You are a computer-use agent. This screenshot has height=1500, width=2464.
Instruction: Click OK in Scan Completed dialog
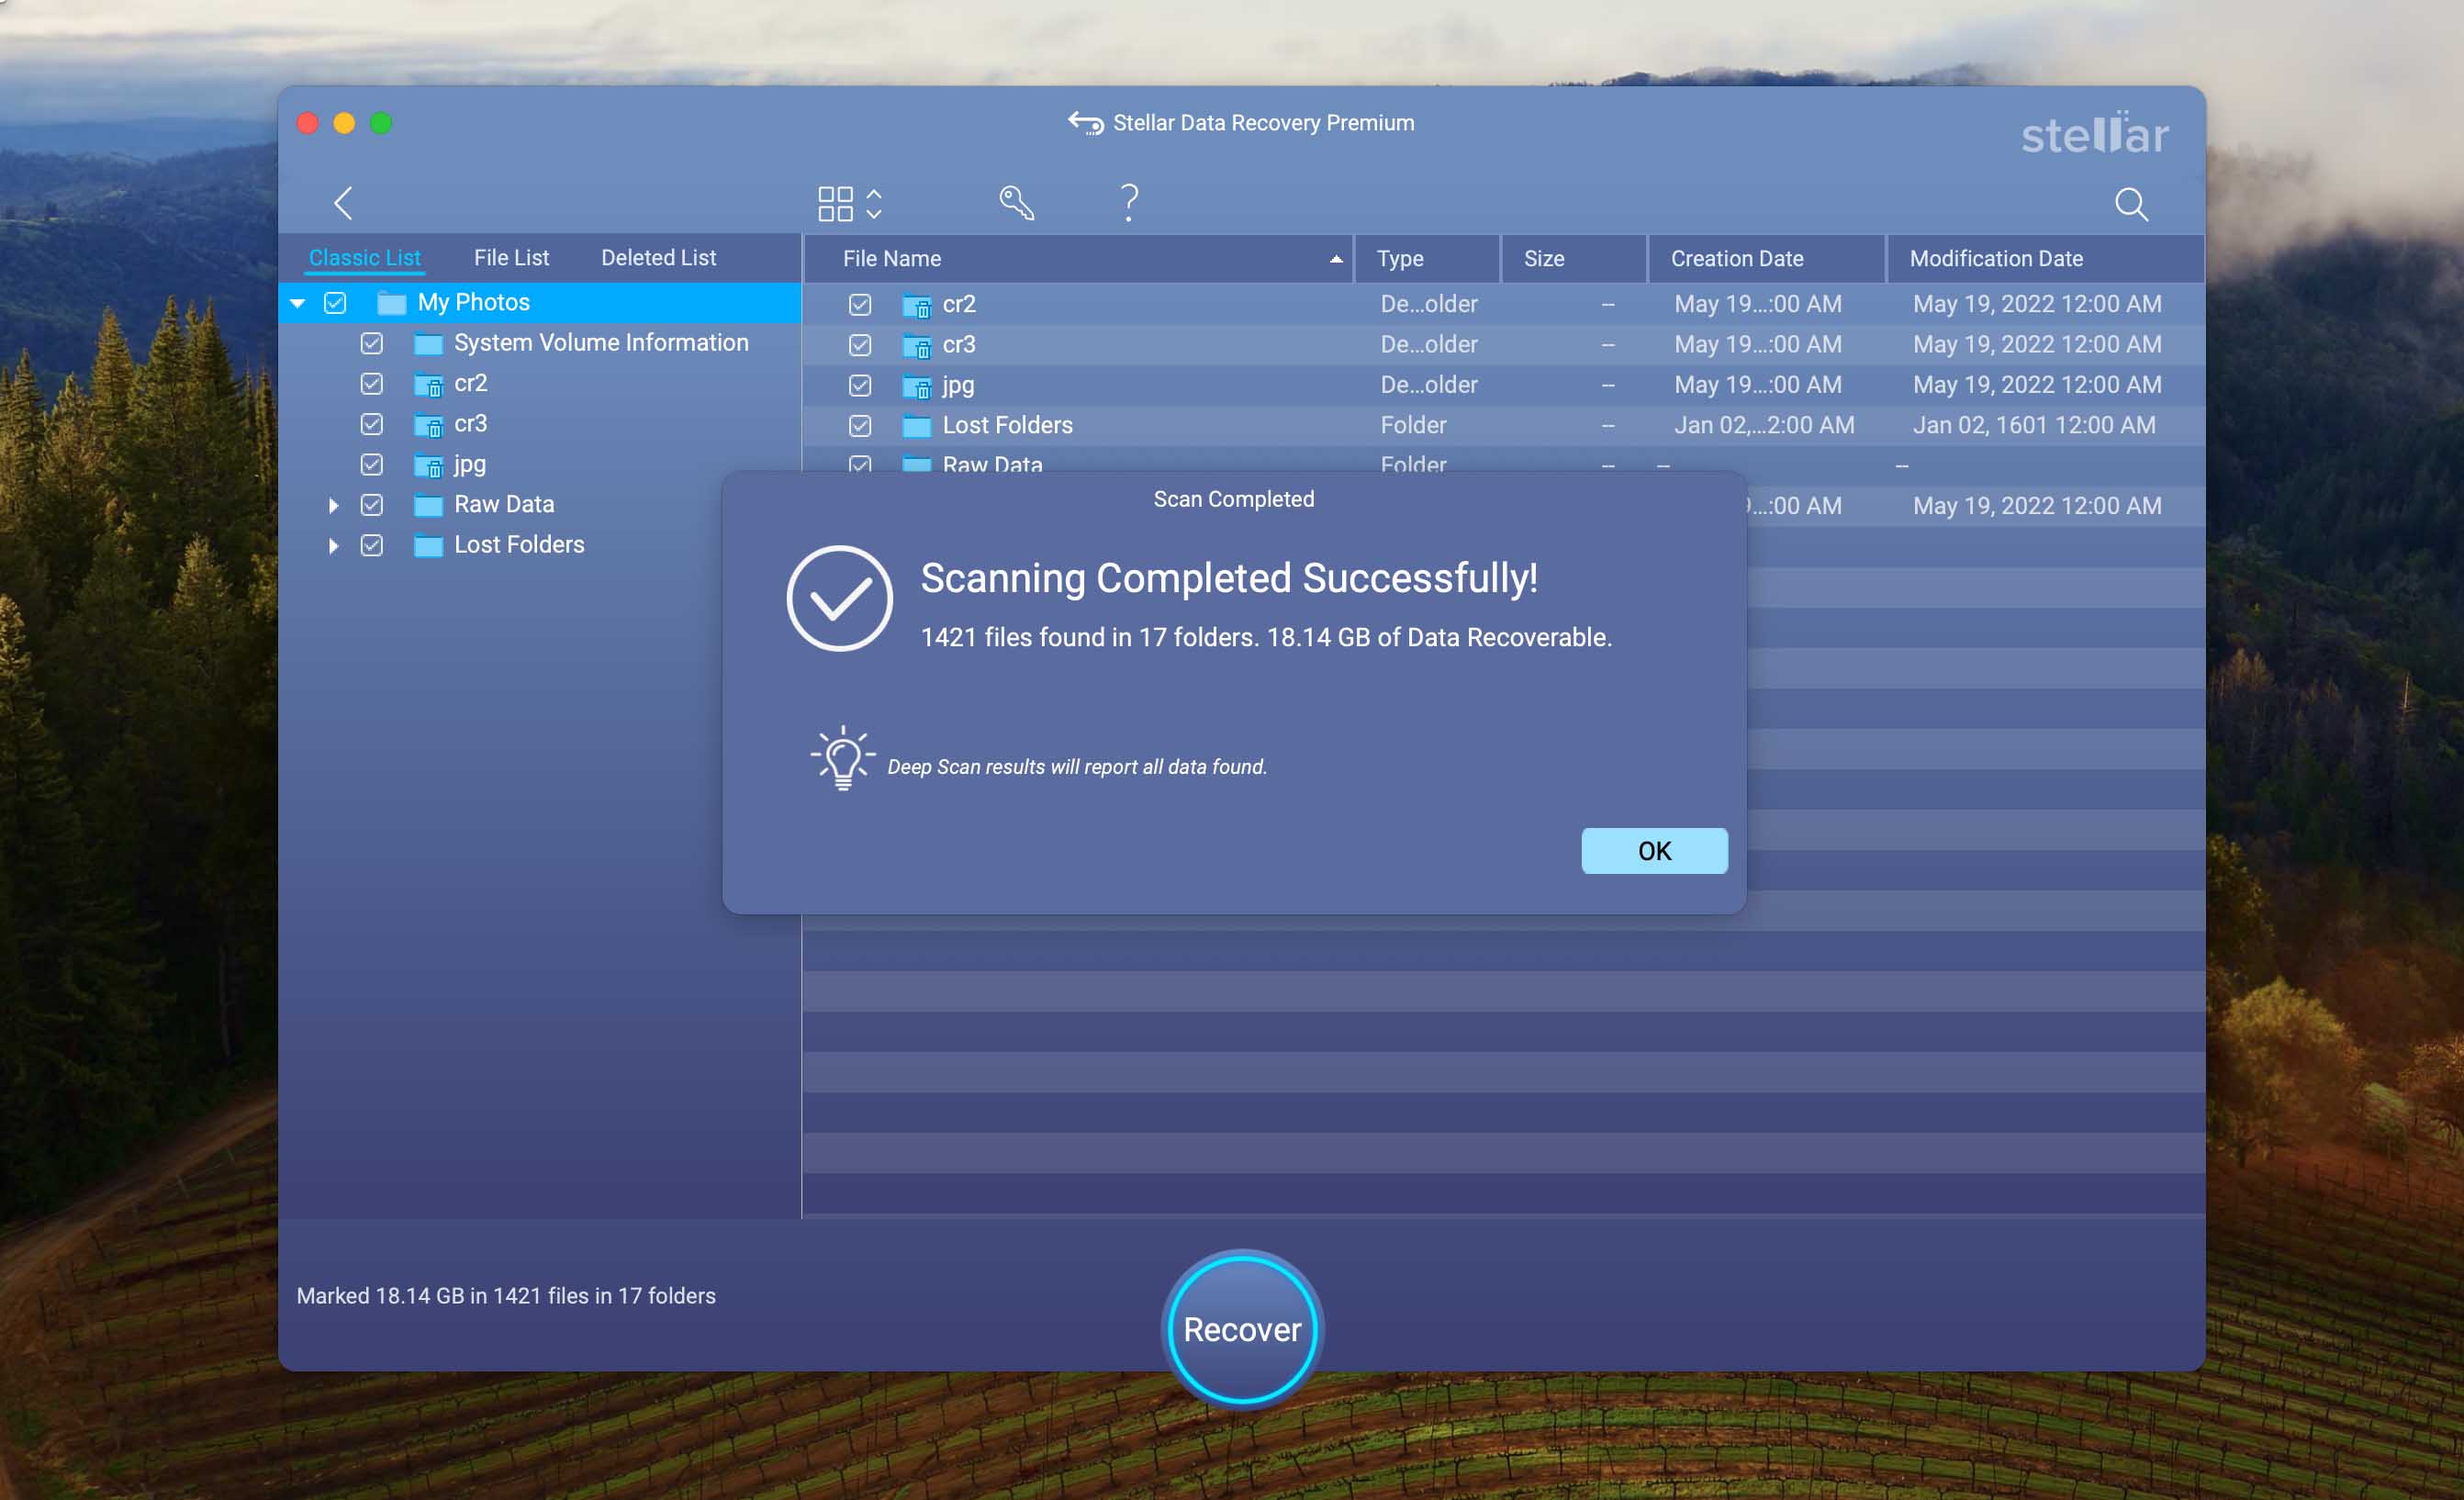point(1654,851)
